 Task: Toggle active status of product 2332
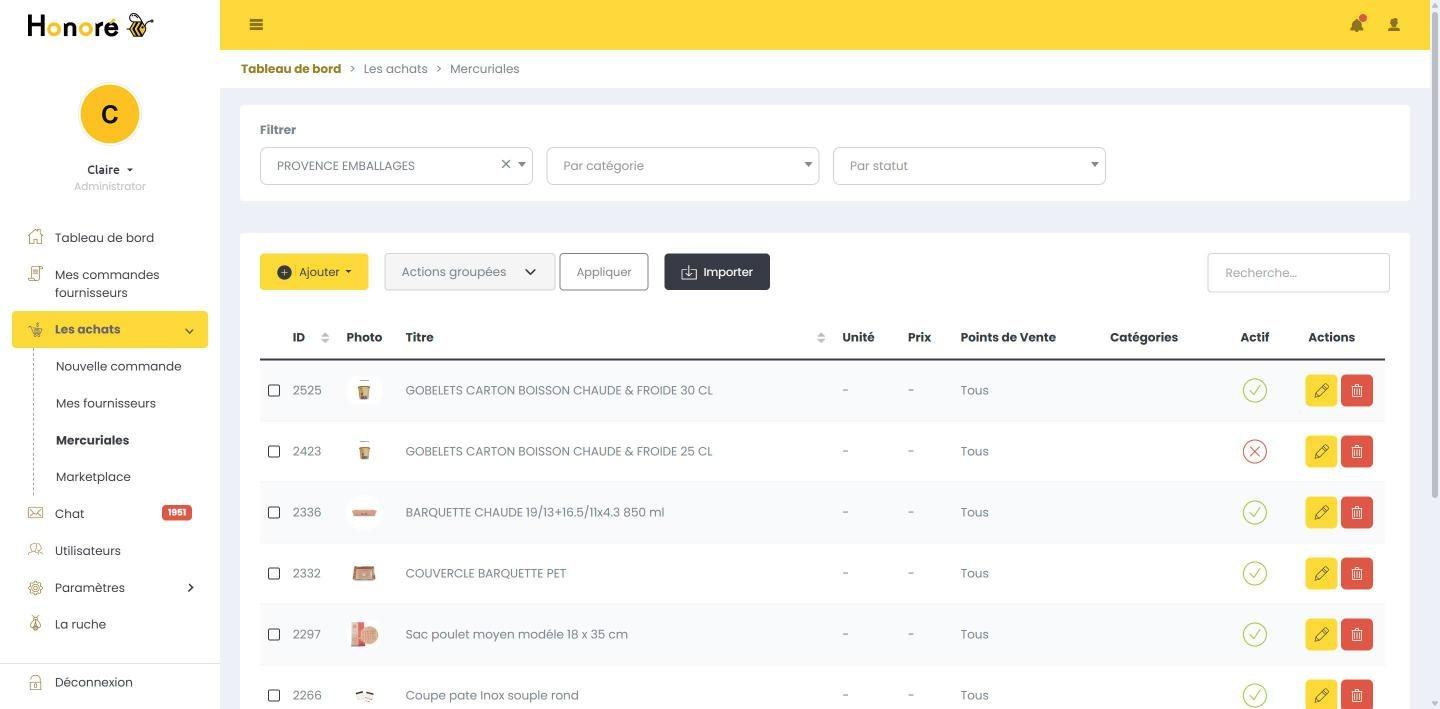1254,573
